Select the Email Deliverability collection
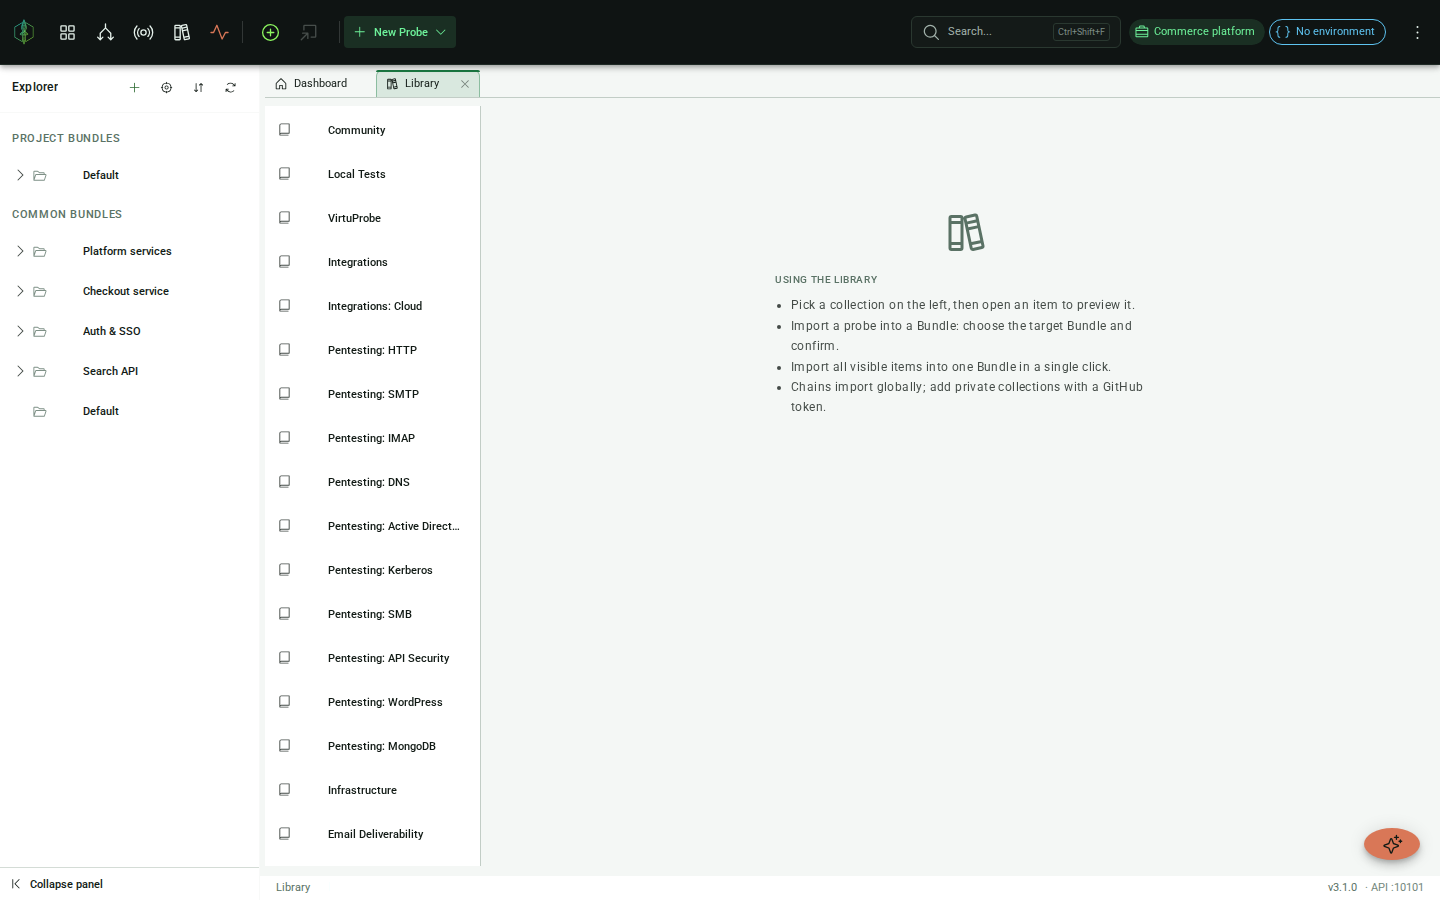The image size is (1440, 900). click(x=372, y=834)
